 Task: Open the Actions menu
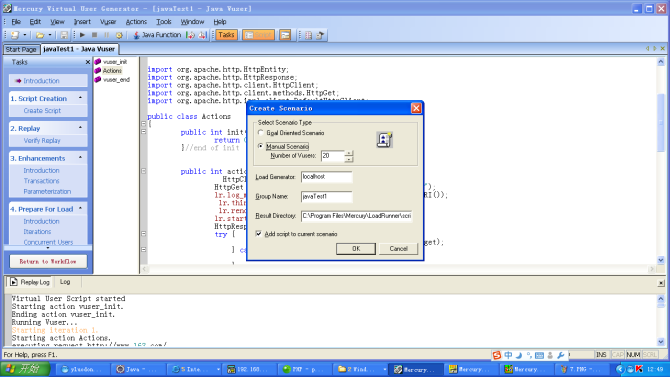136,22
